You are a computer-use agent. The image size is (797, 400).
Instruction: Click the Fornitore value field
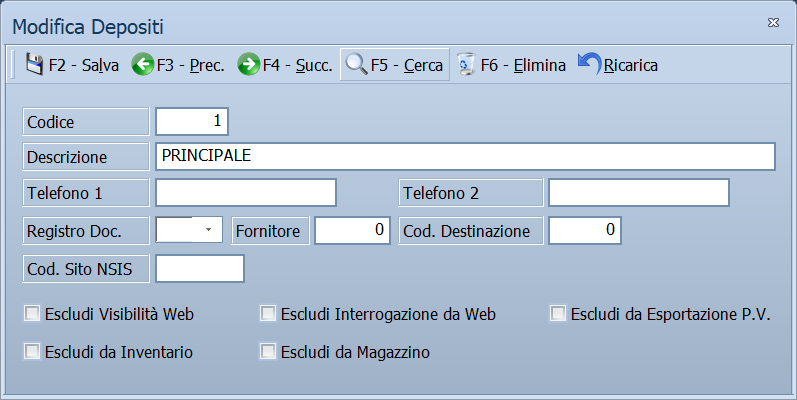click(x=352, y=230)
